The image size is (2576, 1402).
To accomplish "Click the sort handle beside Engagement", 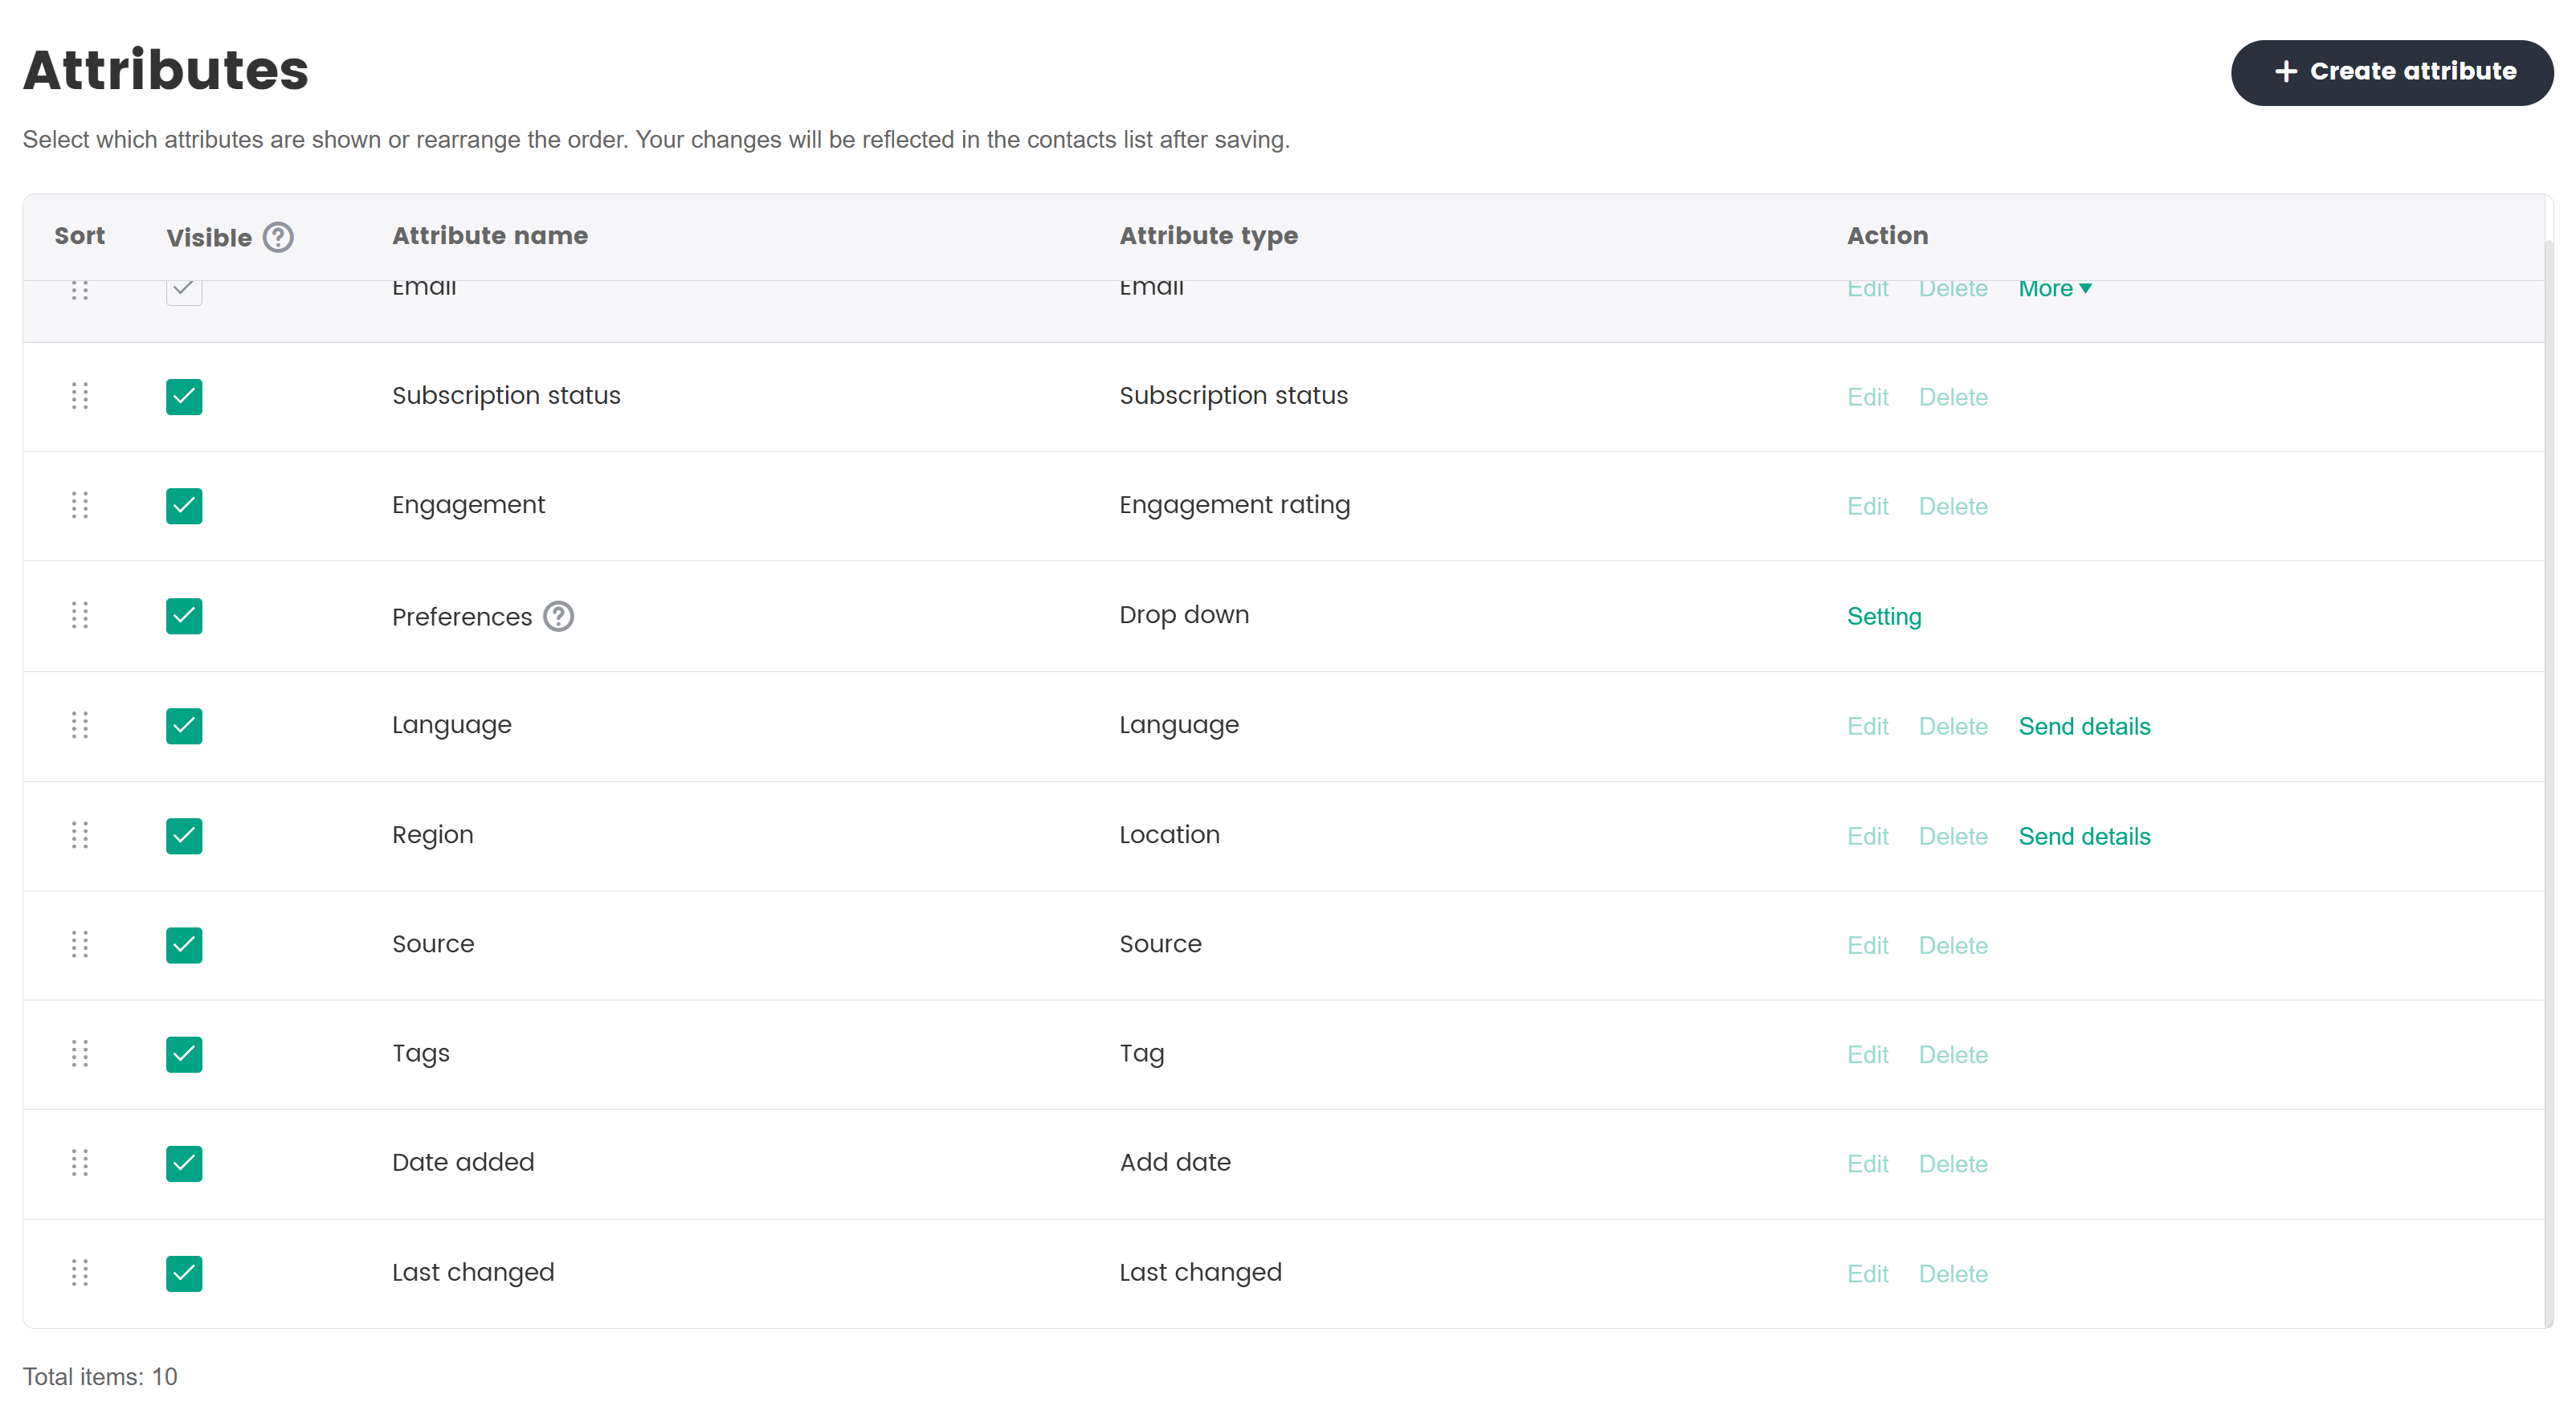I will click(x=80, y=505).
